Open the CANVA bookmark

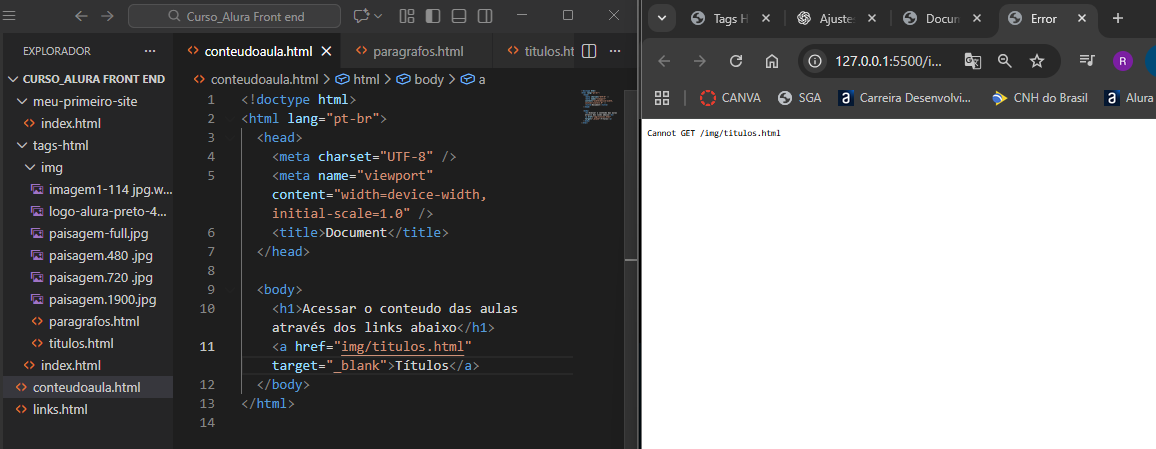tap(730, 98)
